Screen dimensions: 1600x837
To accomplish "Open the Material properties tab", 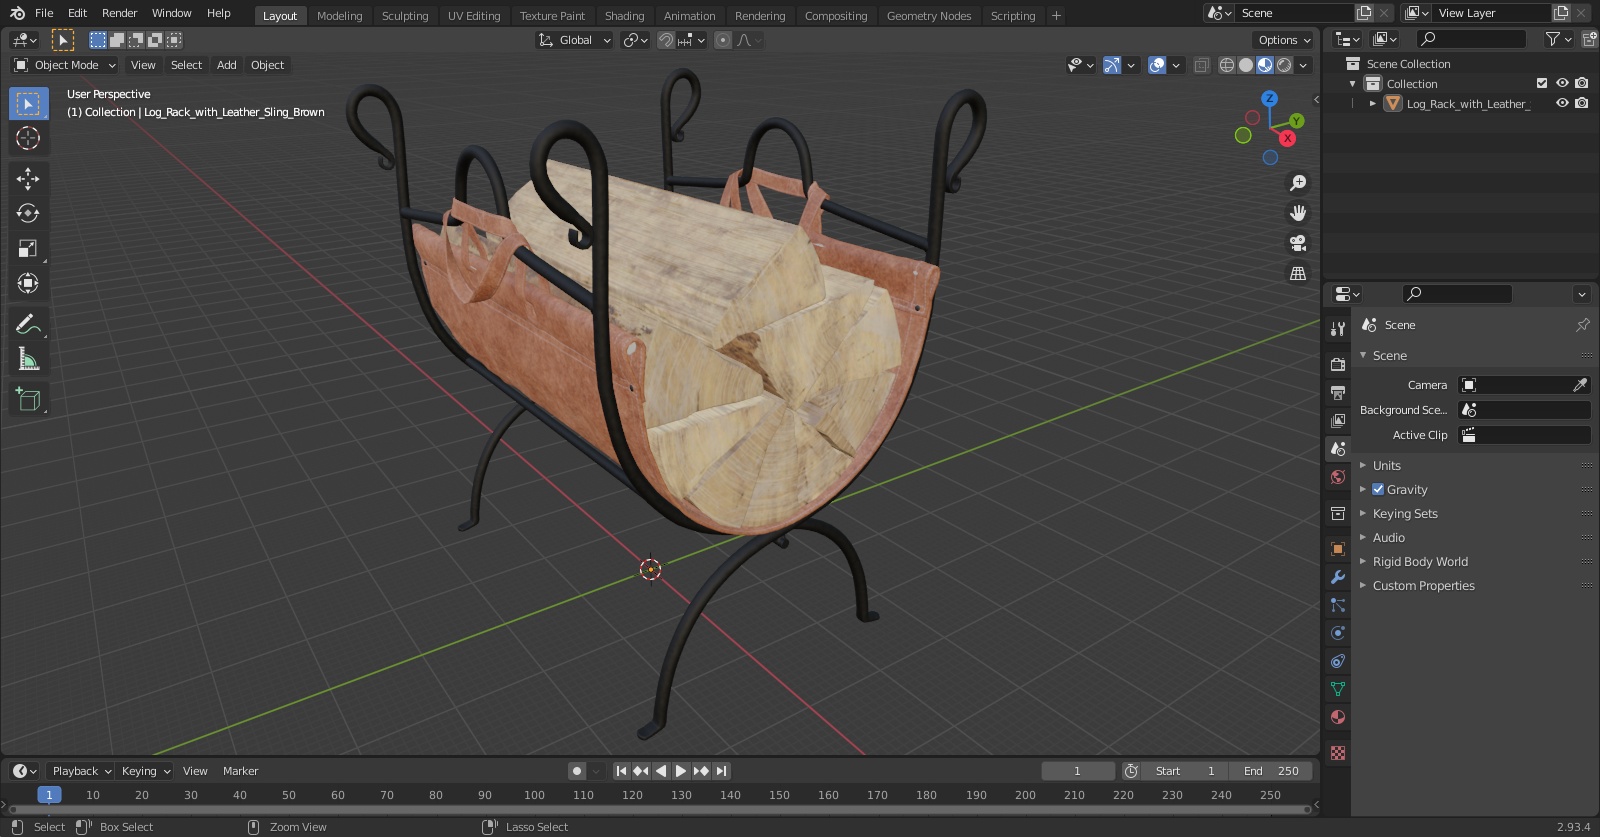I will pyautogui.click(x=1338, y=717).
